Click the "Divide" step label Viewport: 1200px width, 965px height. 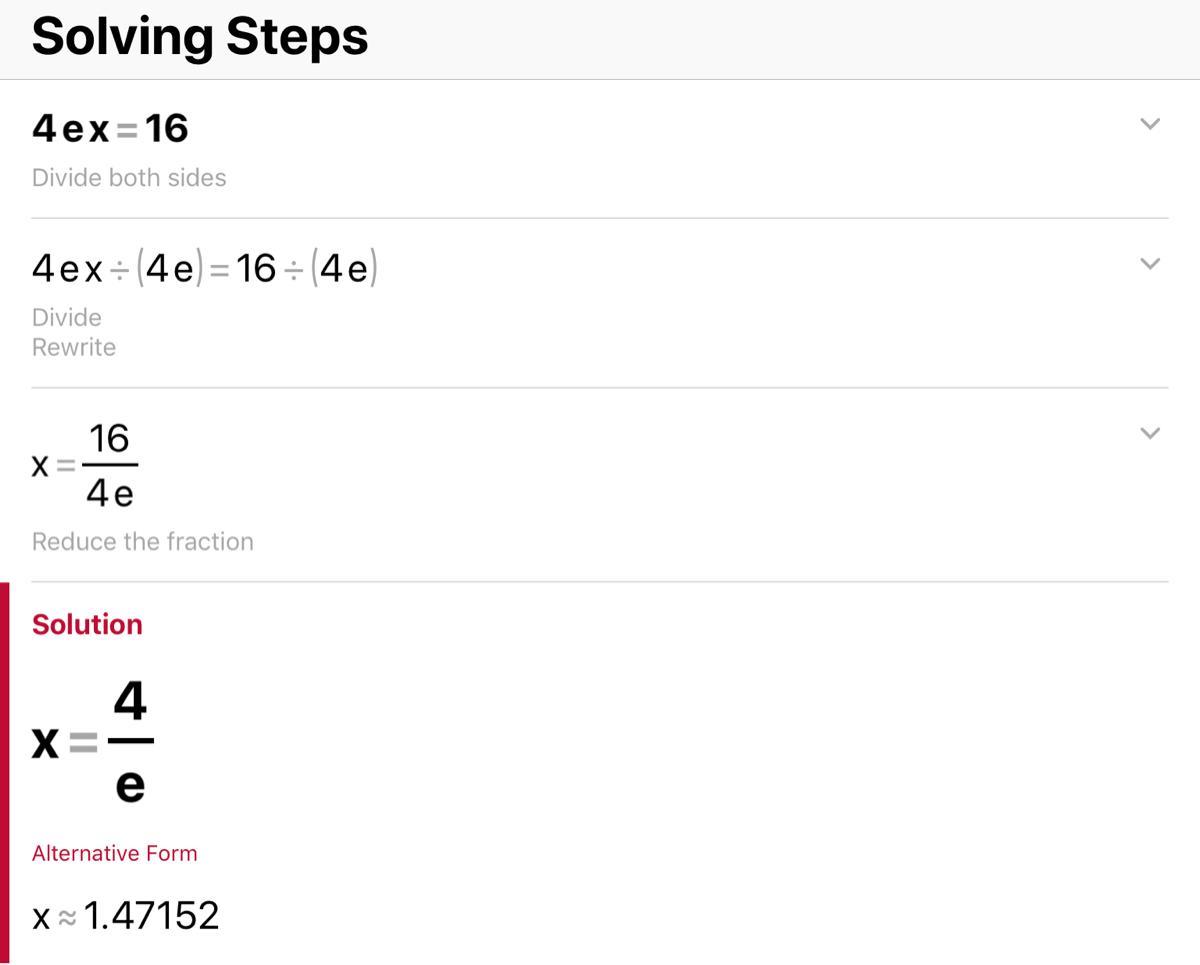click(x=67, y=318)
